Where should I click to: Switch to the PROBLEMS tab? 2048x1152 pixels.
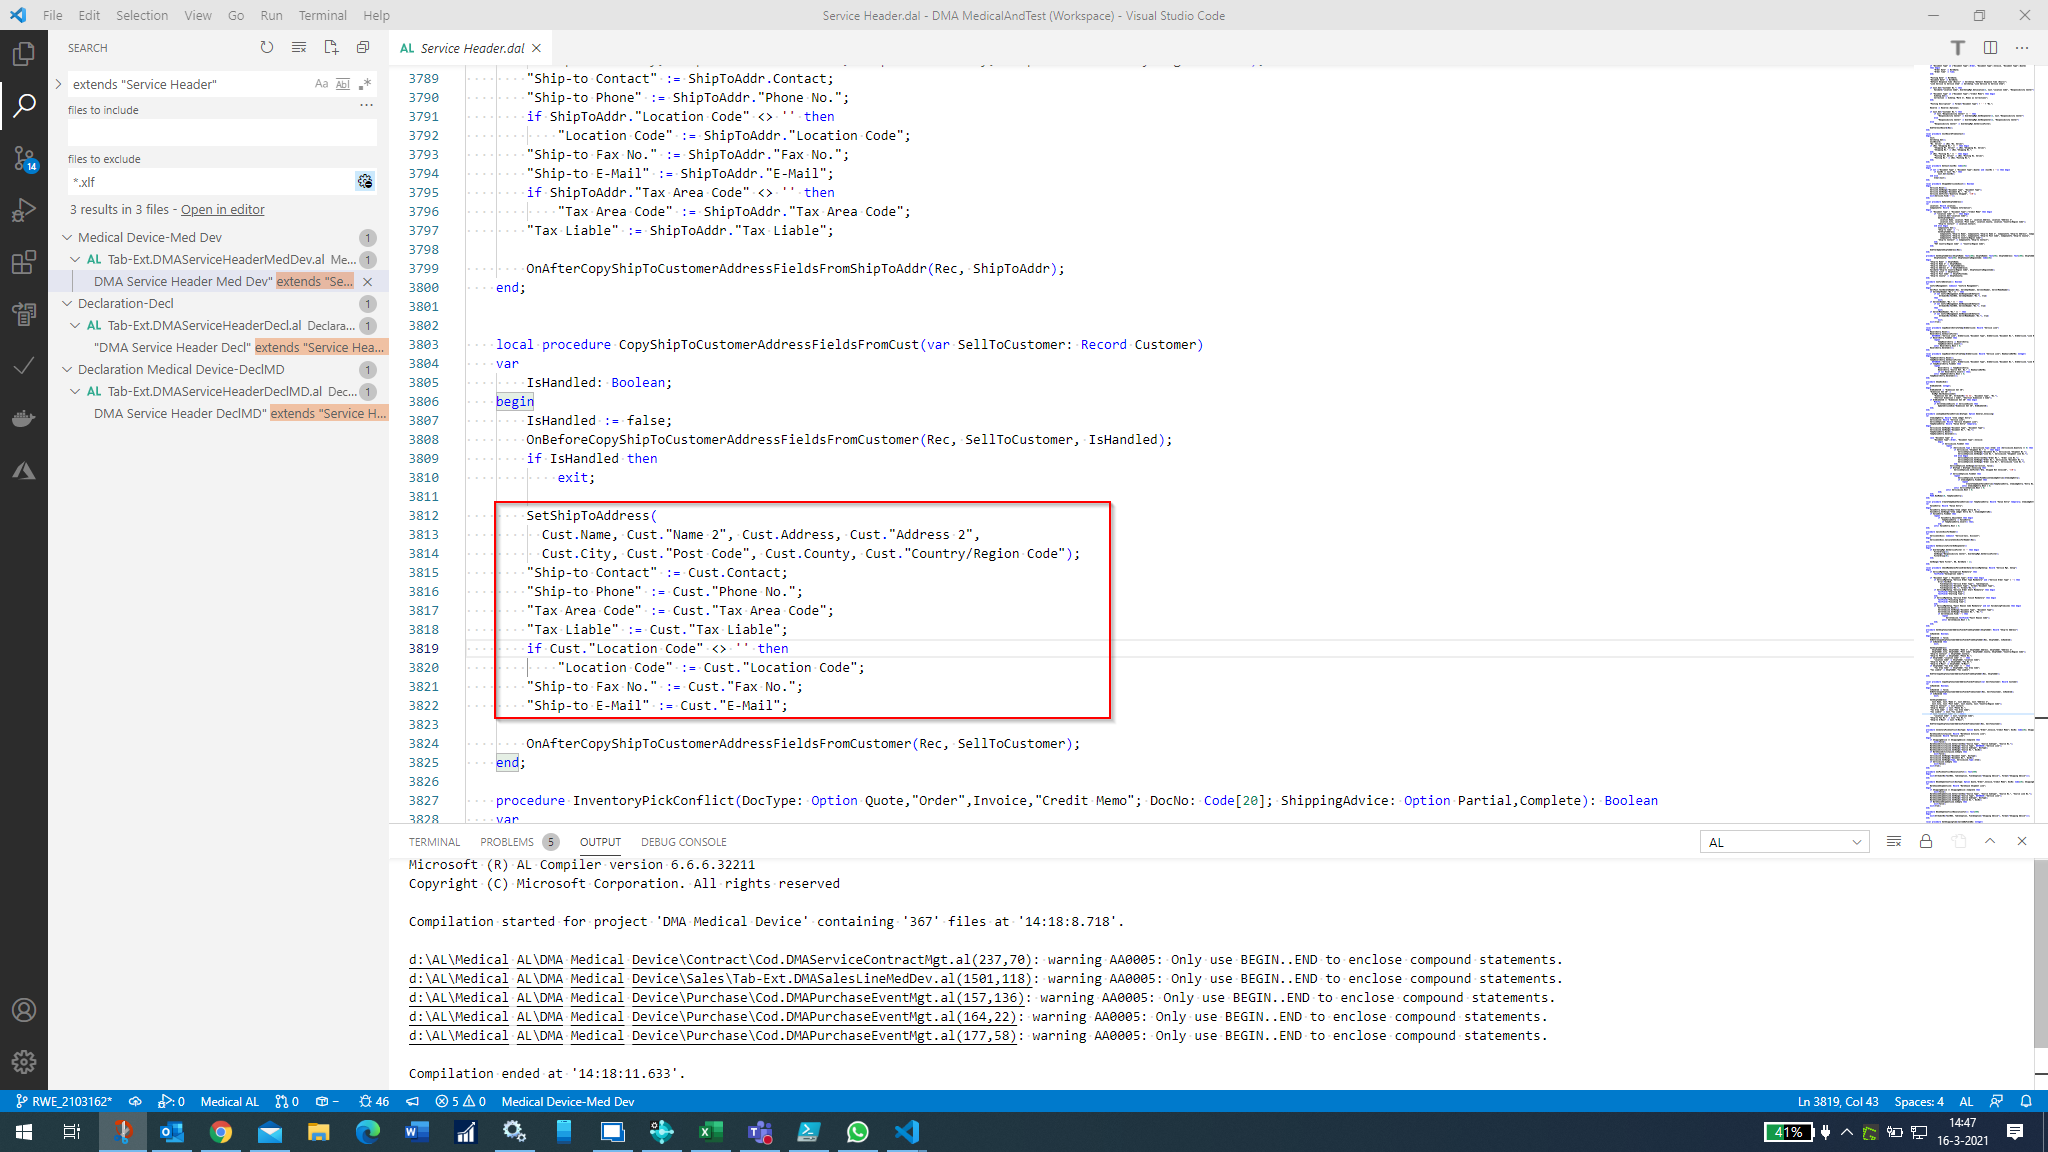pyautogui.click(x=507, y=842)
